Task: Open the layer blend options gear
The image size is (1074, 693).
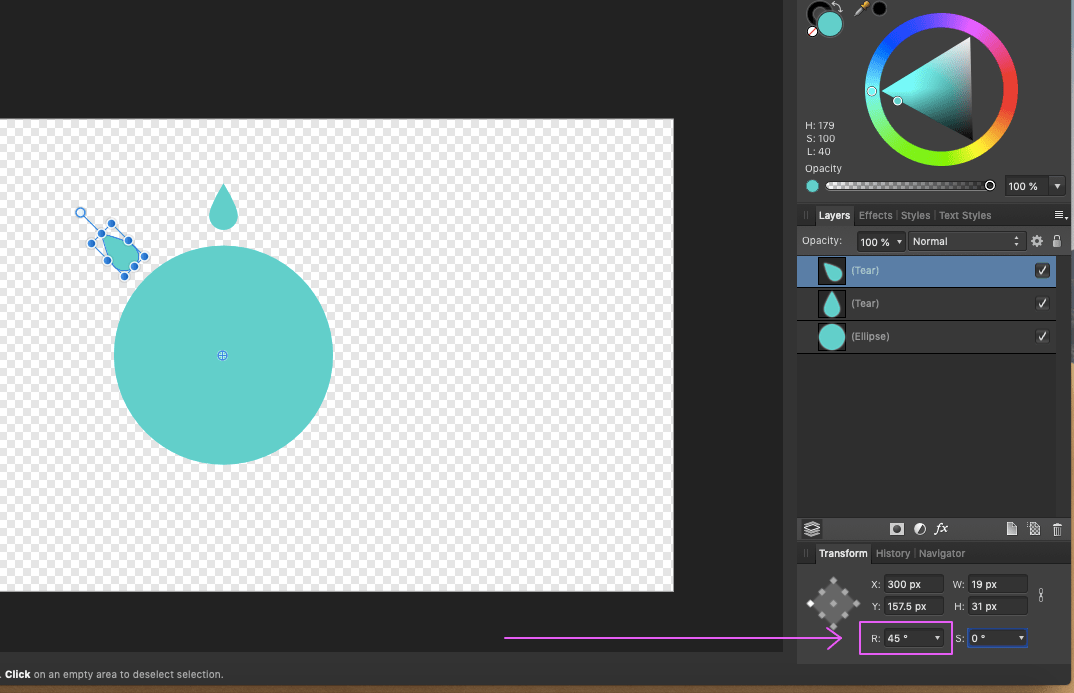Action: pos(1037,241)
